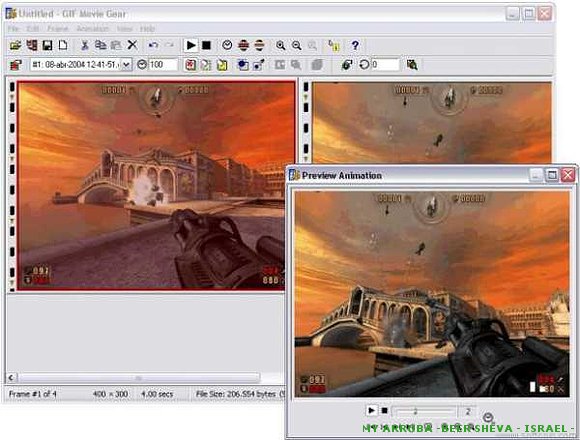Click the frame delay field showing 100
Image resolution: width=580 pixels, height=440 pixels.
point(163,65)
